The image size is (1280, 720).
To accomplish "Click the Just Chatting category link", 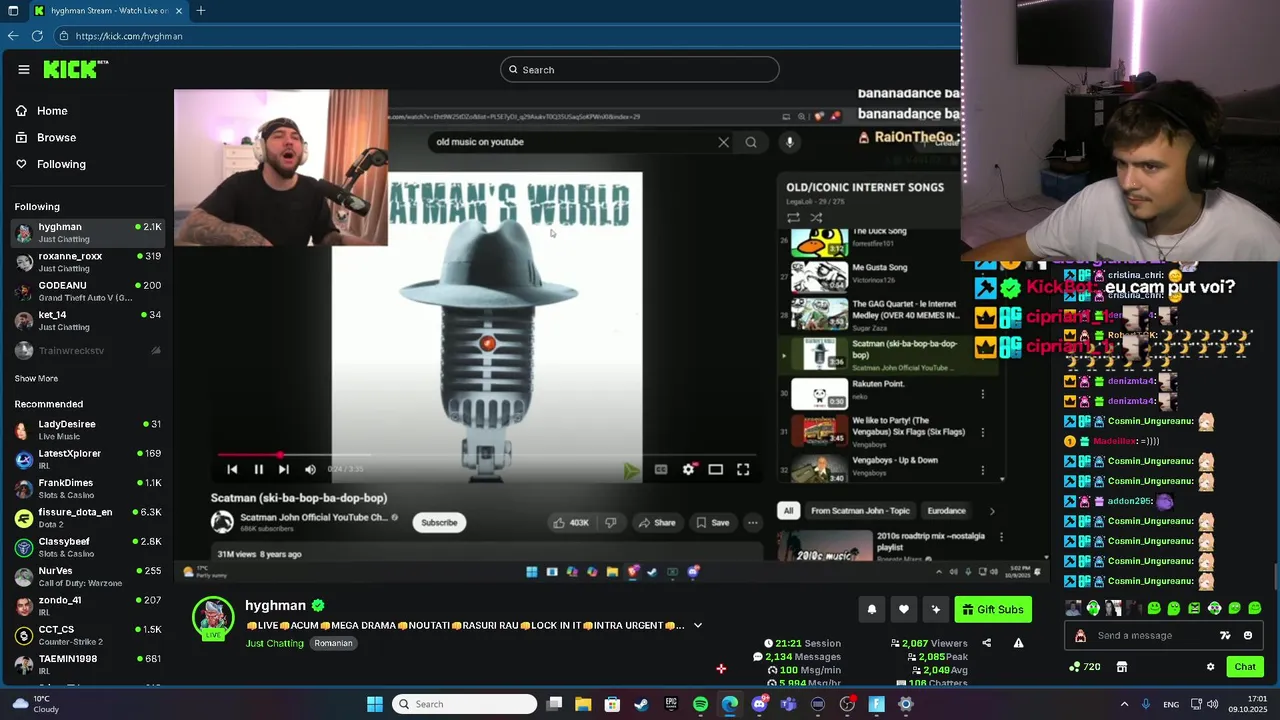I will tap(274, 643).
